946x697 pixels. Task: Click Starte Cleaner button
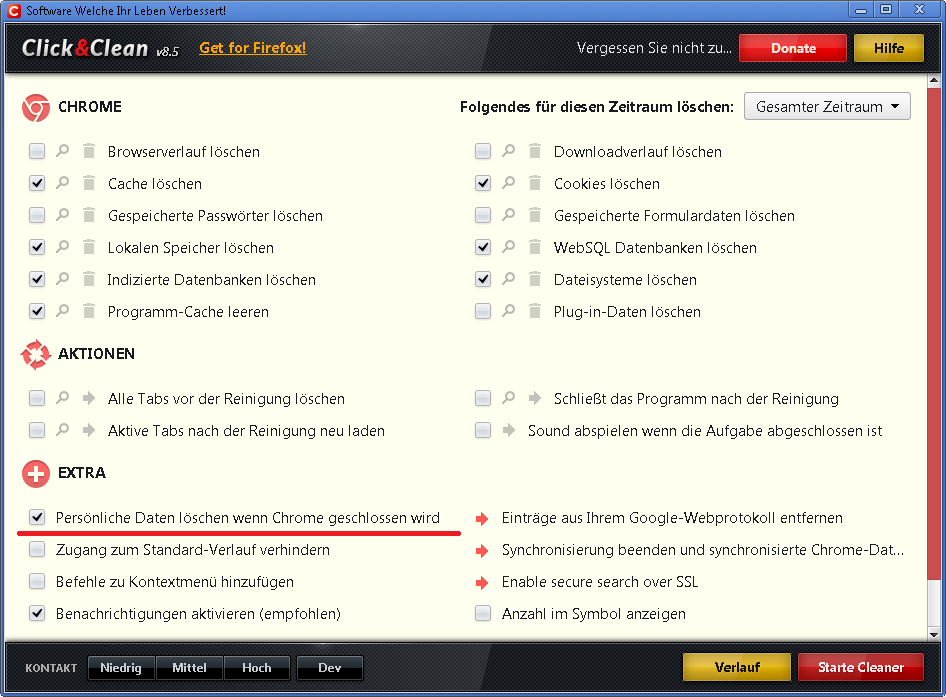(860, 667)
